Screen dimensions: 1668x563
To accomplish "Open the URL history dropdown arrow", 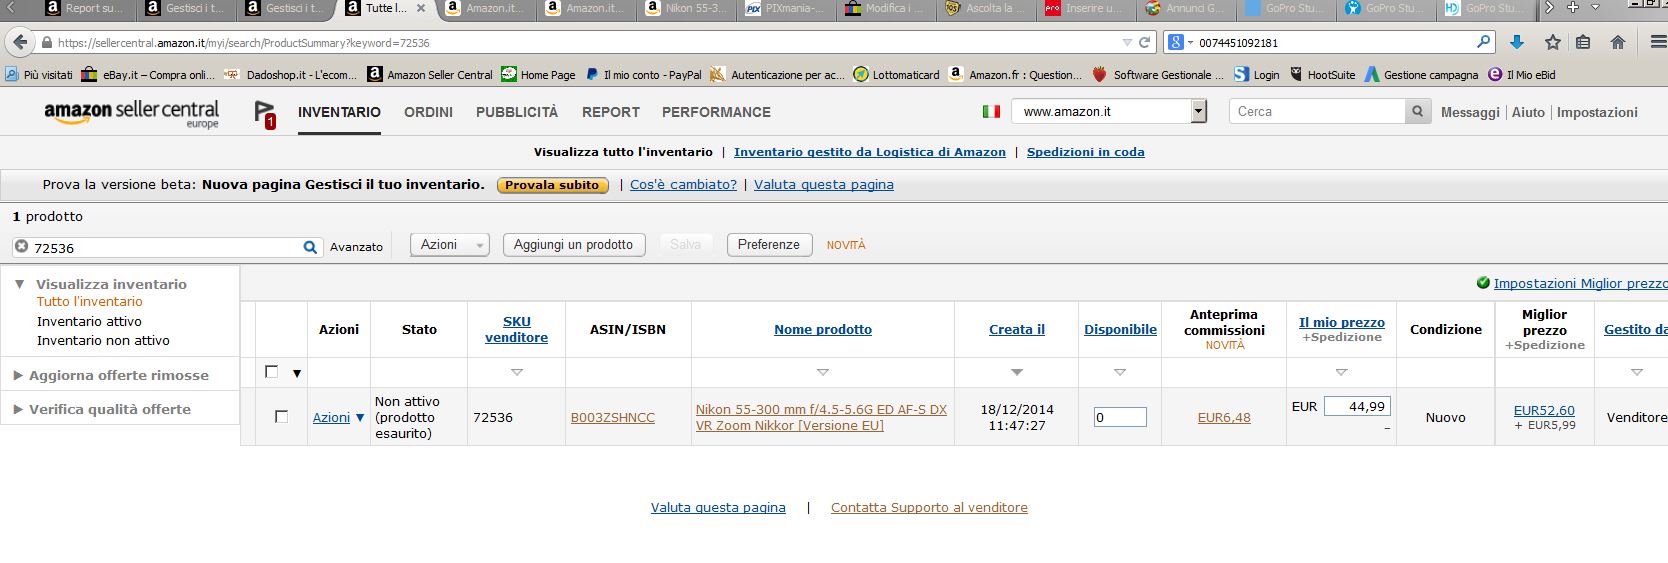I will tap(1127, 43).
